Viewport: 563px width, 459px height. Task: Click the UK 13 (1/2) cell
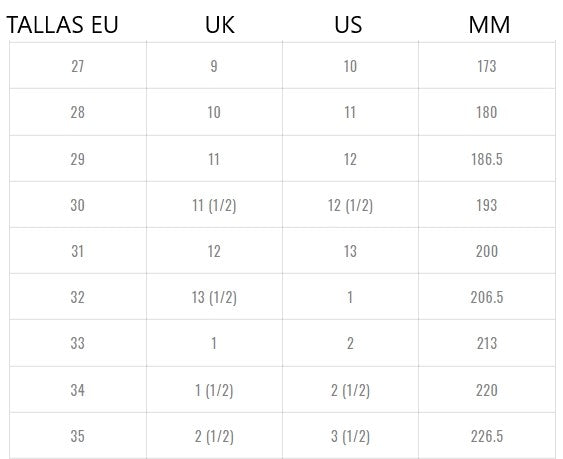point(214,297)
